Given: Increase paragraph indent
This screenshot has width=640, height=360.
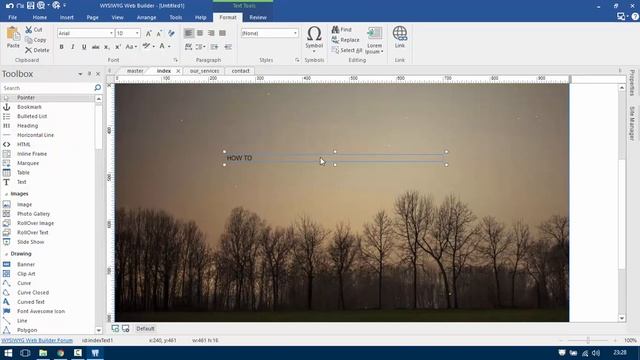Looking at the screenshot, I should [214, 47].
